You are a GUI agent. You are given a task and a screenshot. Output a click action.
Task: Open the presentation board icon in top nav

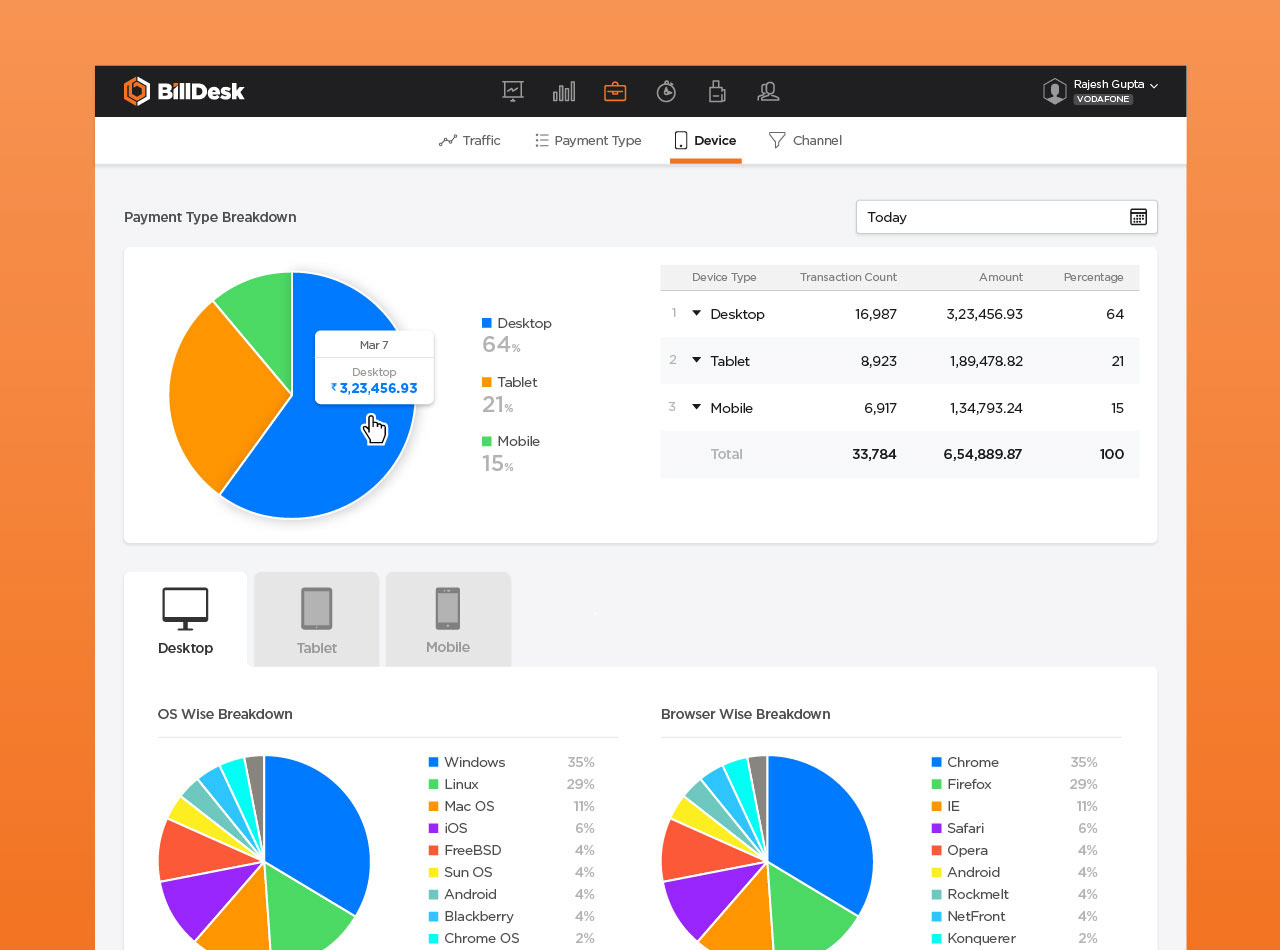pyautogui.click(x=513, y=91)
